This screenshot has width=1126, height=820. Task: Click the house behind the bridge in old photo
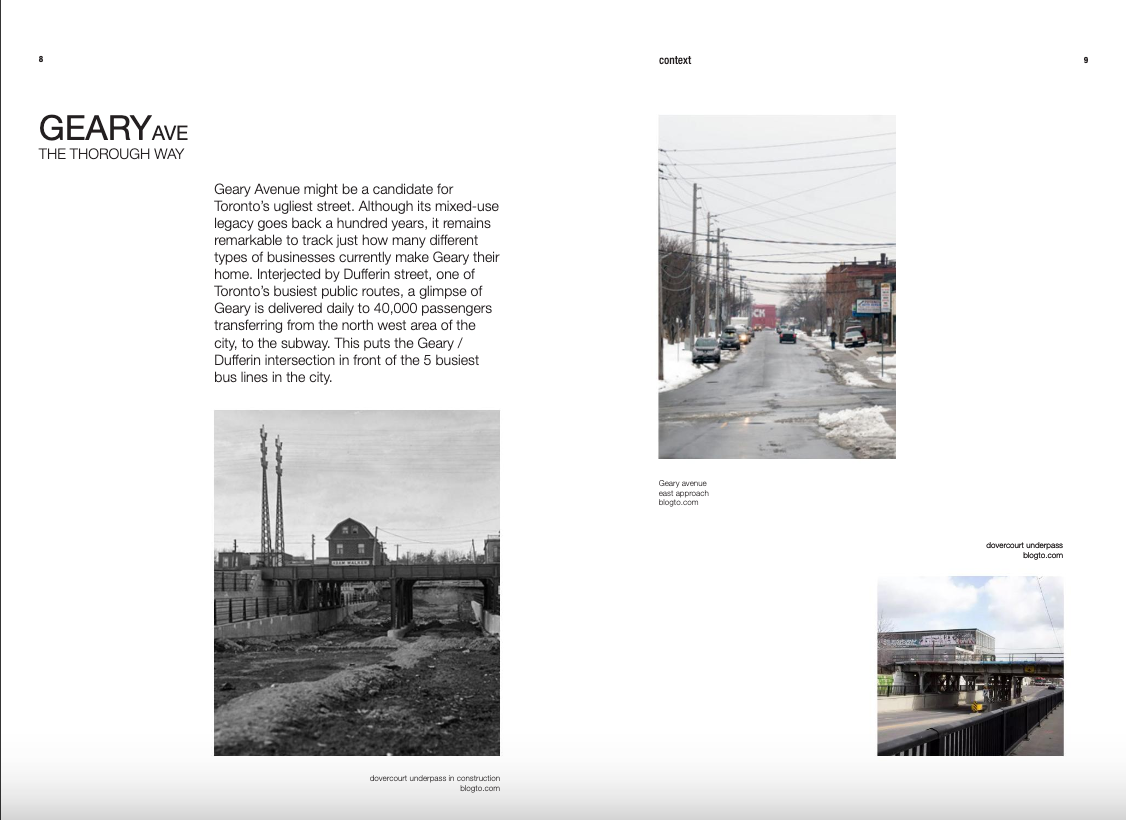357,540
